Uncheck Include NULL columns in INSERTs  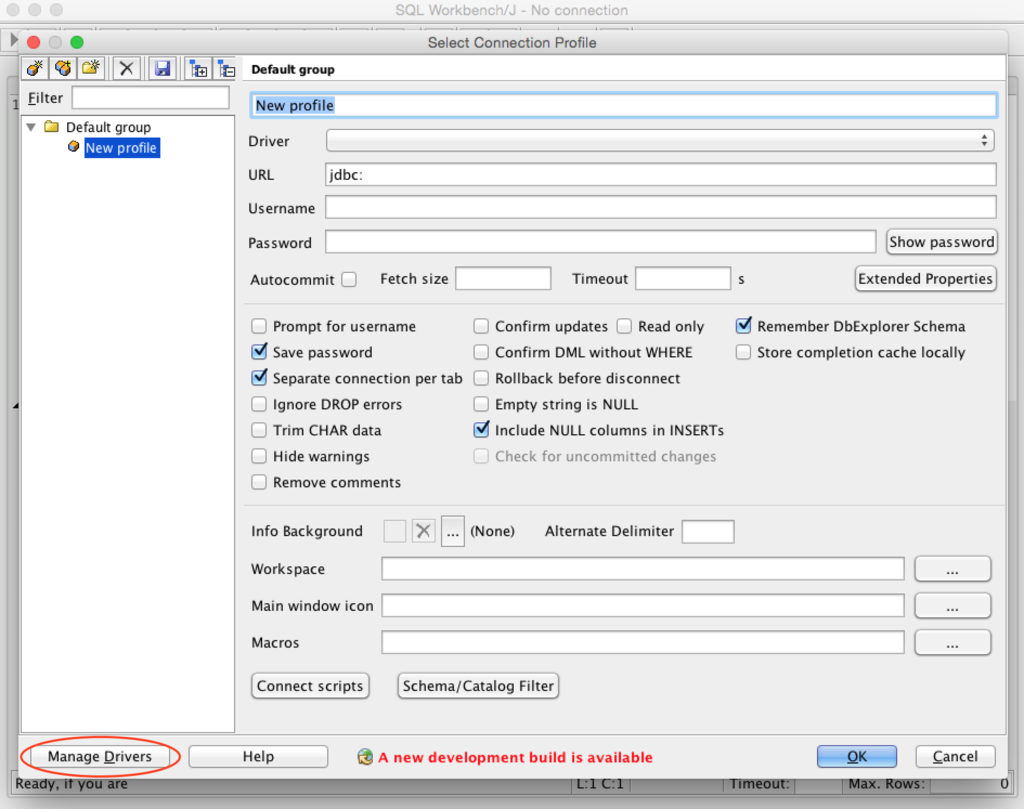tap(481, 430)
